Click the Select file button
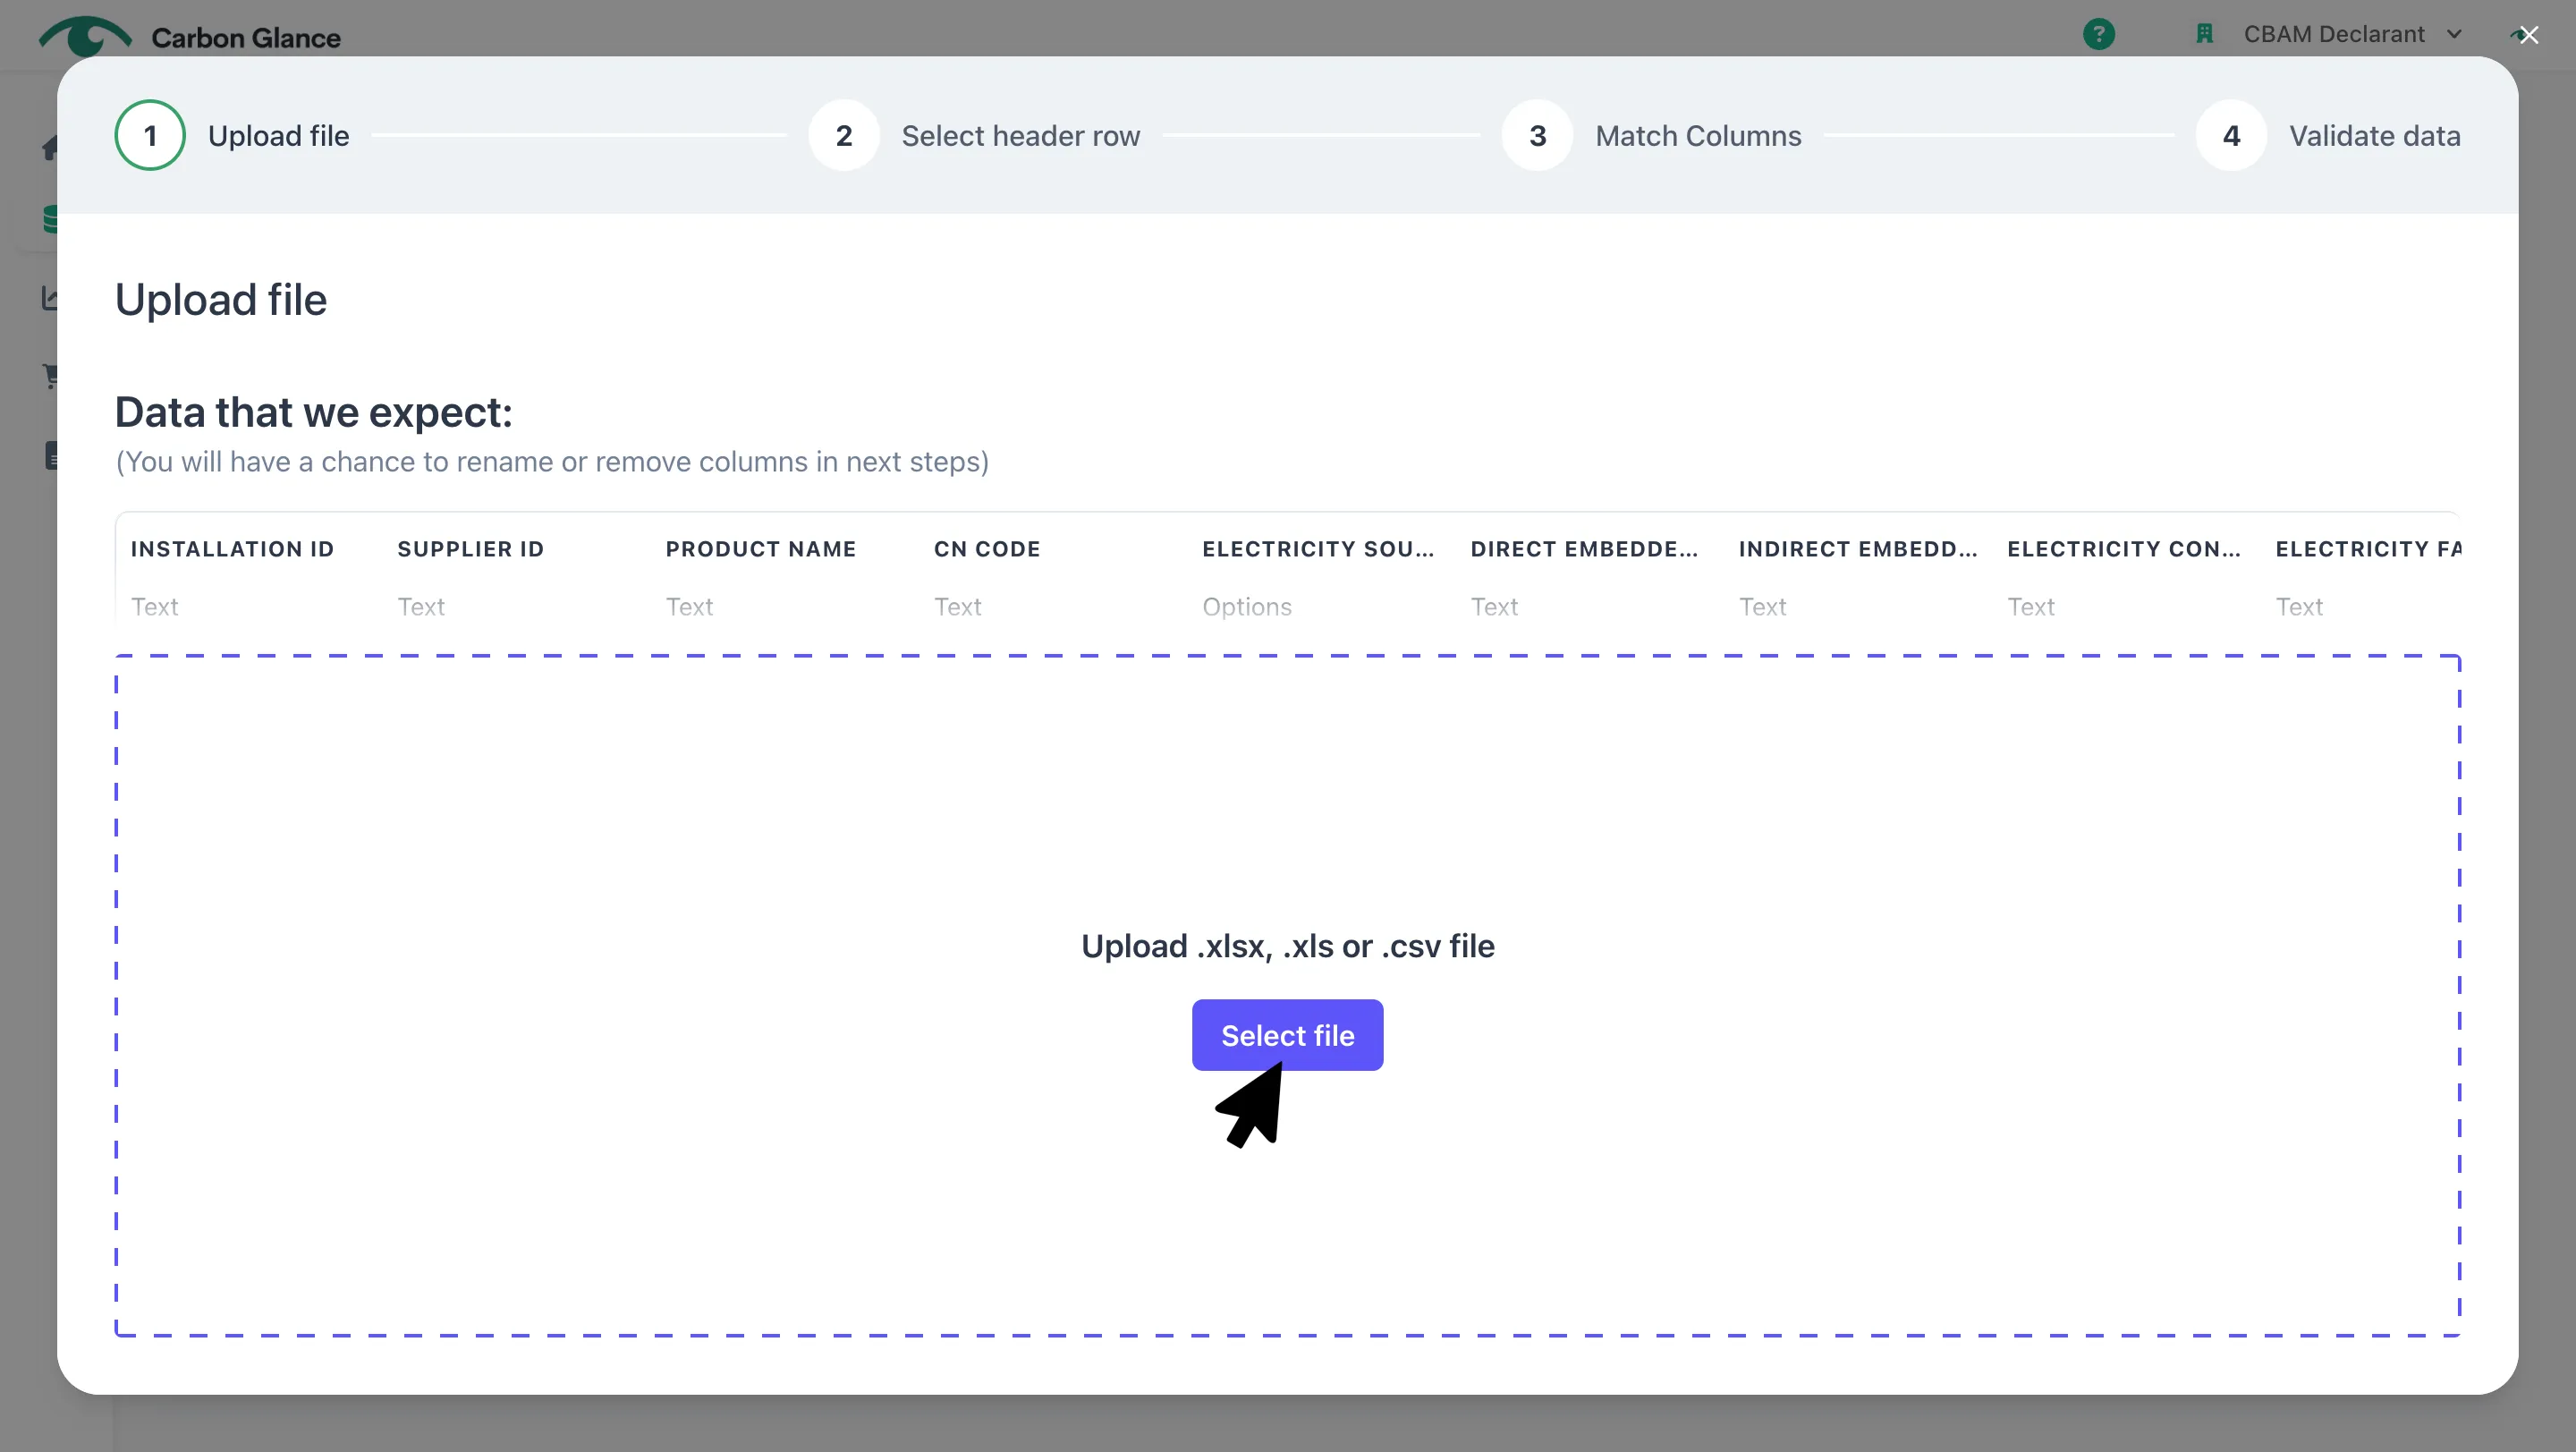The image size is (2576, 1452). pyautogui.click(x=1287, y=1035)
